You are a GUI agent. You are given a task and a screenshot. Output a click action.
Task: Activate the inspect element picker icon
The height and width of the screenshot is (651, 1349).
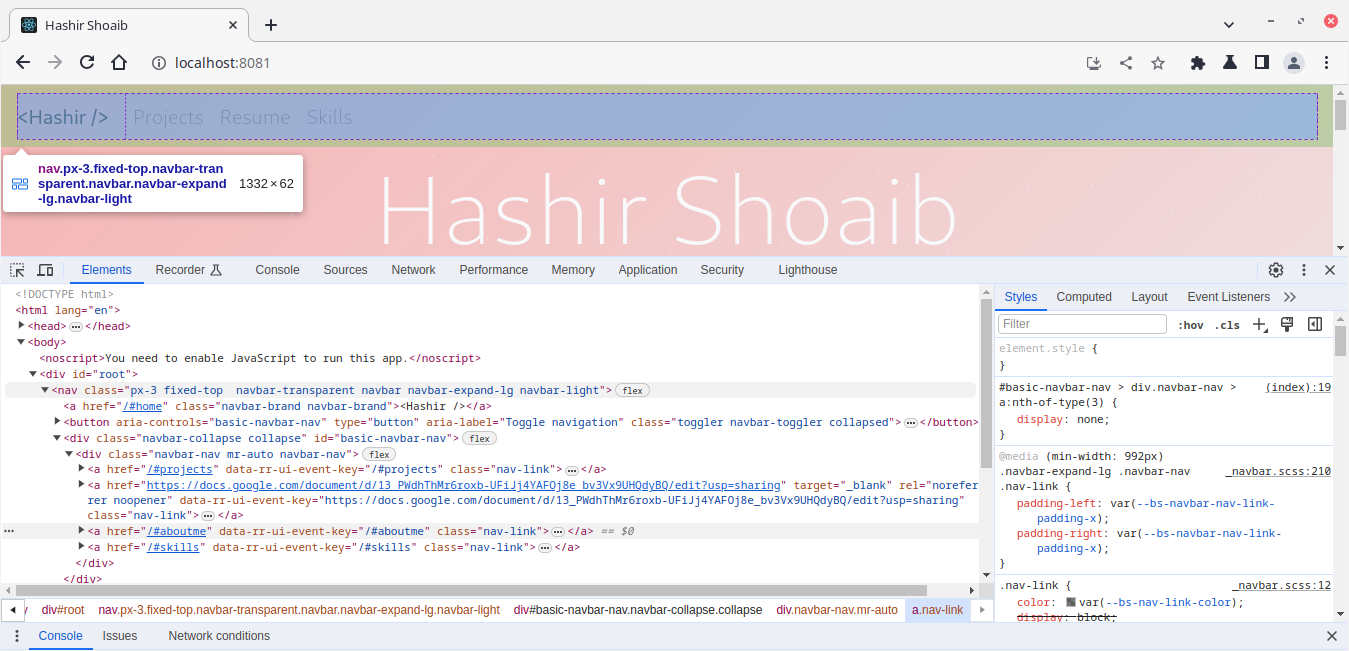point(17,270)
